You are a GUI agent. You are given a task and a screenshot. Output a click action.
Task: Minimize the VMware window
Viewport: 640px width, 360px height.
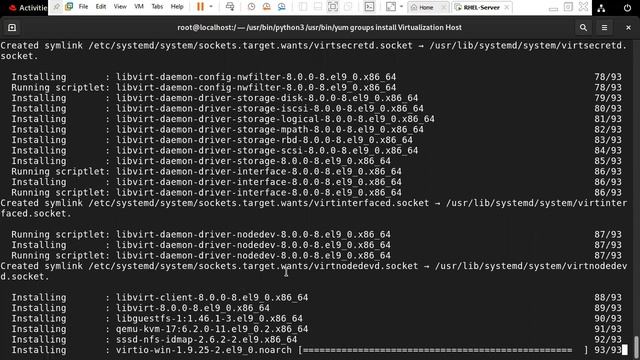[x=553, y=8]
